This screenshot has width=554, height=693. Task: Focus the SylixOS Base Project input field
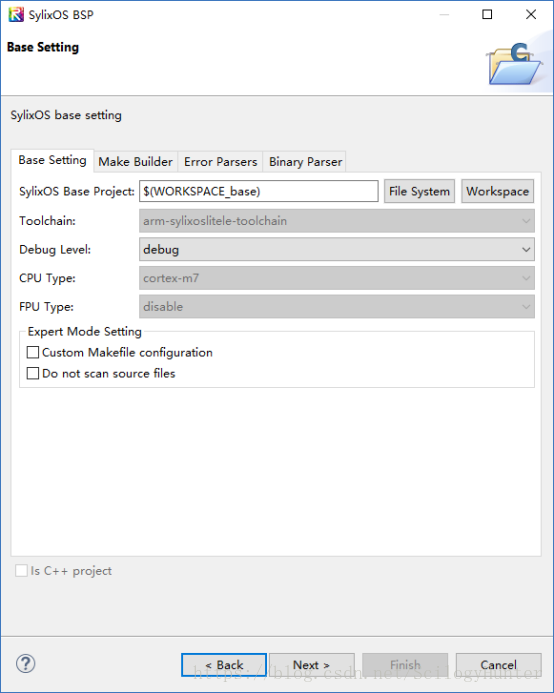pos(259,191)
